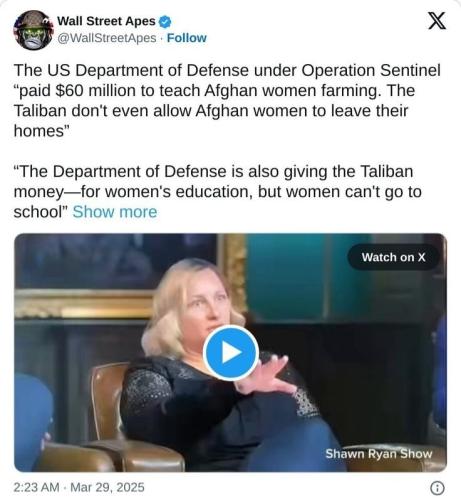Viewport: 461px width, 500px height.
Task: Click the Watch on X button
Action: pyautogui.click(x=393, y=257)
